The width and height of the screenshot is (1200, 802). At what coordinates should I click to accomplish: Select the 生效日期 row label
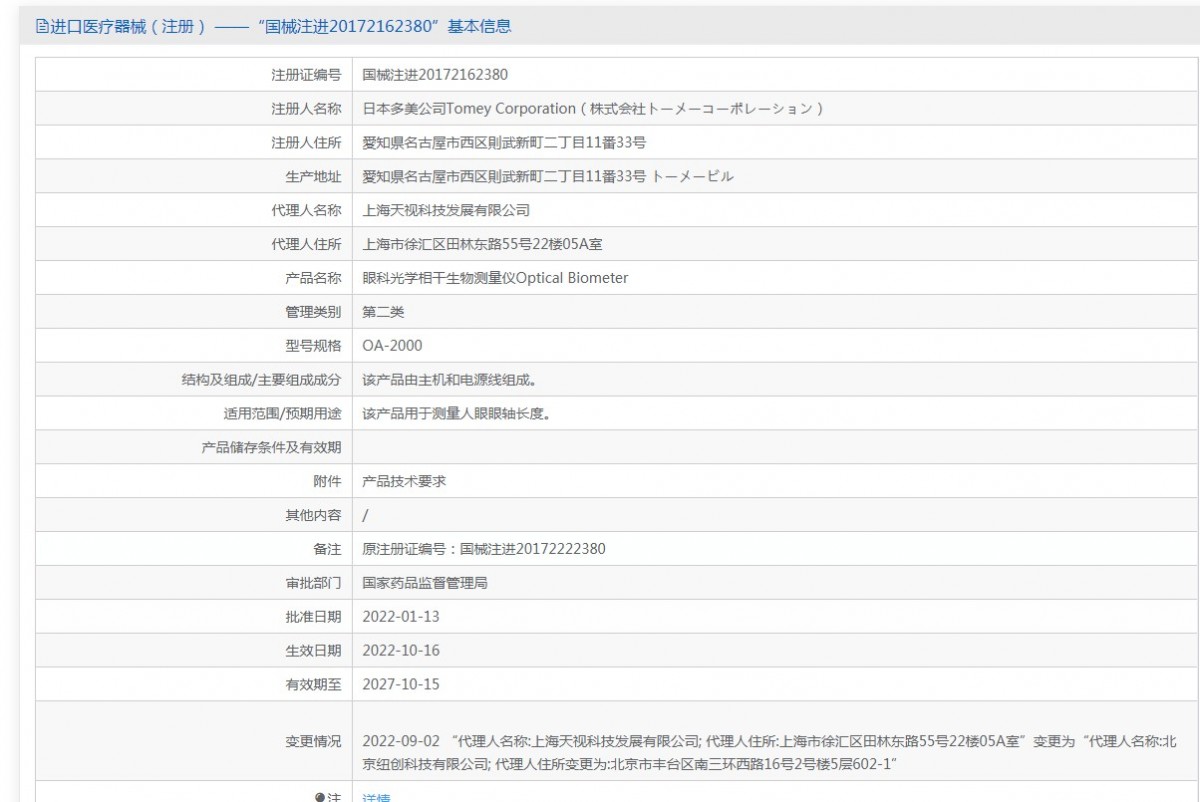point(313,651)
